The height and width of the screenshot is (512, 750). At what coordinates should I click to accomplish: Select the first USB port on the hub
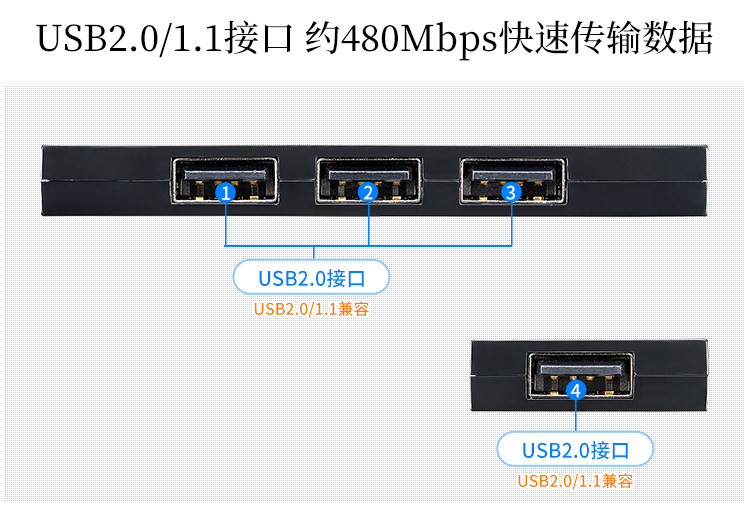(224, 181)
